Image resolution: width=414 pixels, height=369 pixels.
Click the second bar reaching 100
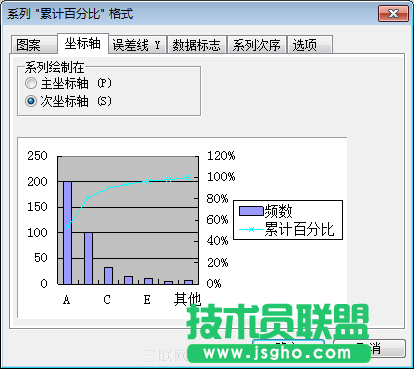coord(88,258)
